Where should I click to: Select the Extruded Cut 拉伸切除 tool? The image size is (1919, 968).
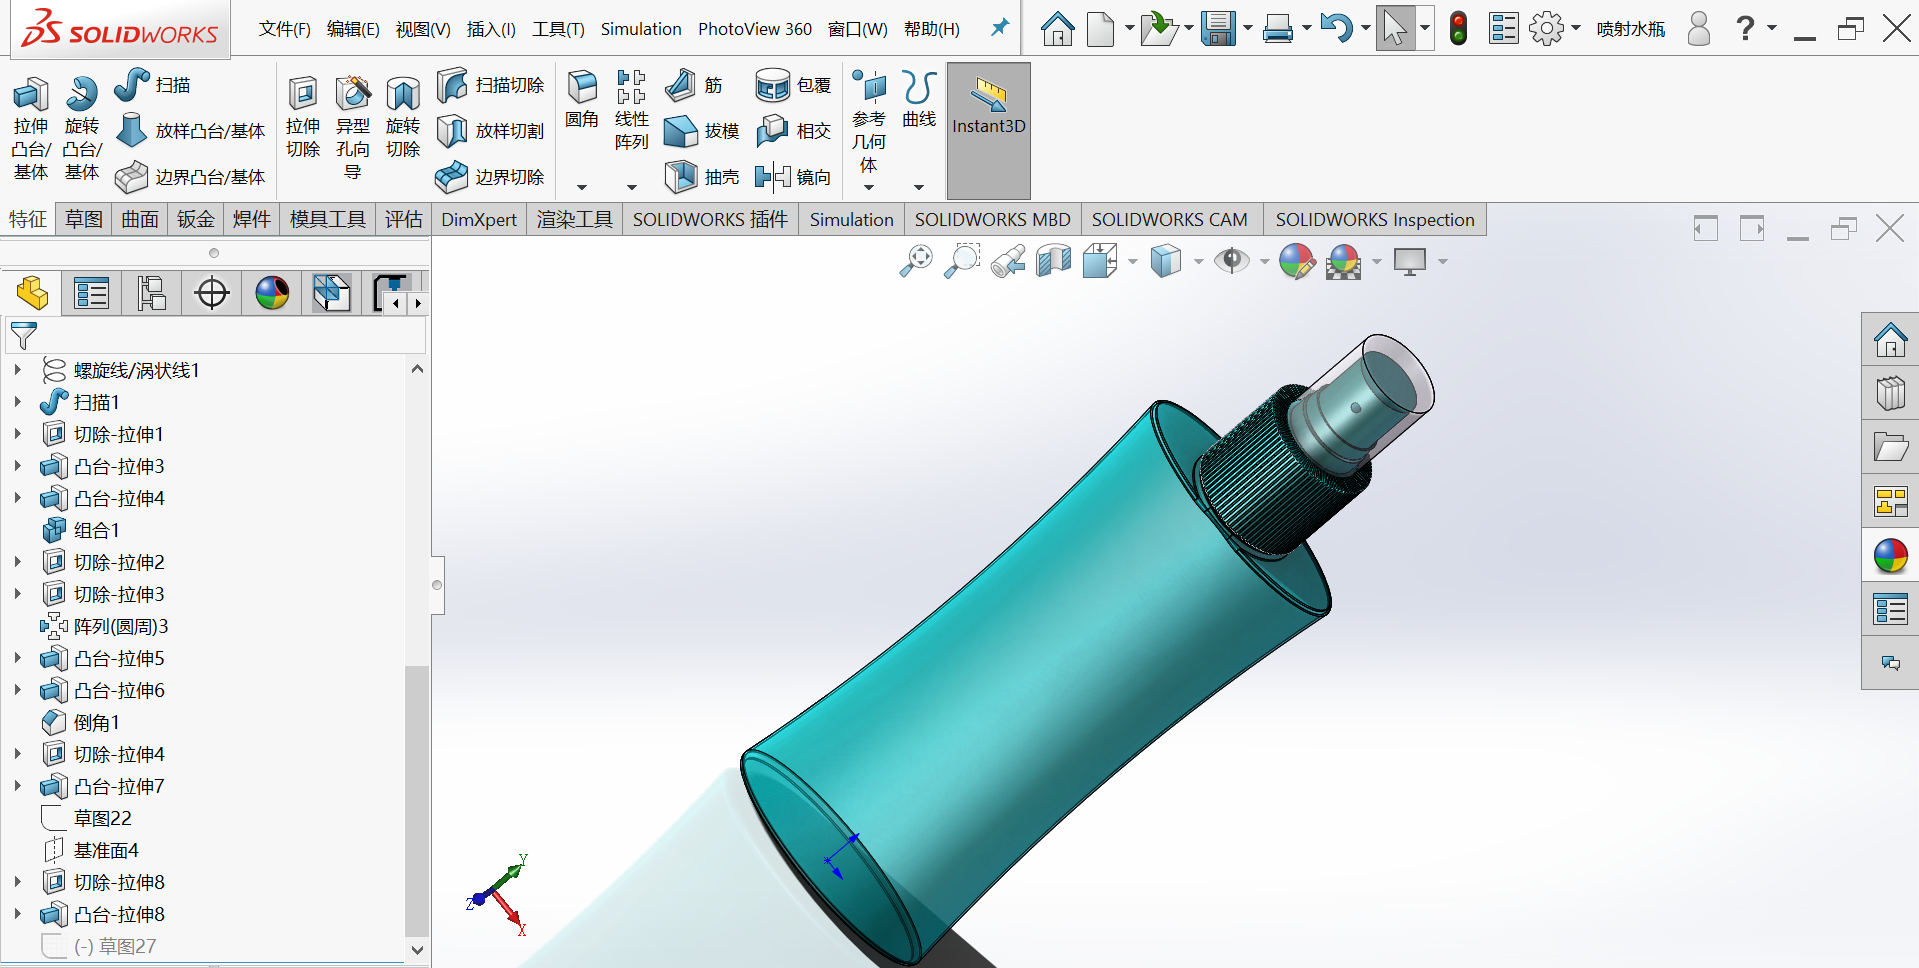click(303, 118)
